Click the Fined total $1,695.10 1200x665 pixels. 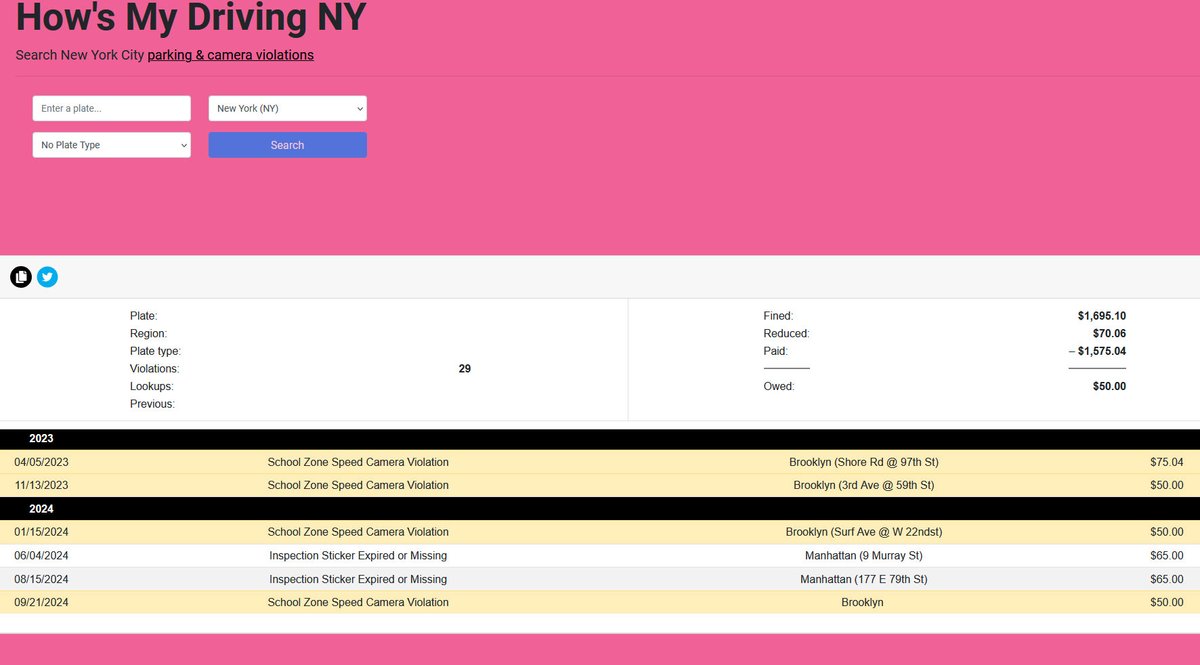pos(1102,316)
